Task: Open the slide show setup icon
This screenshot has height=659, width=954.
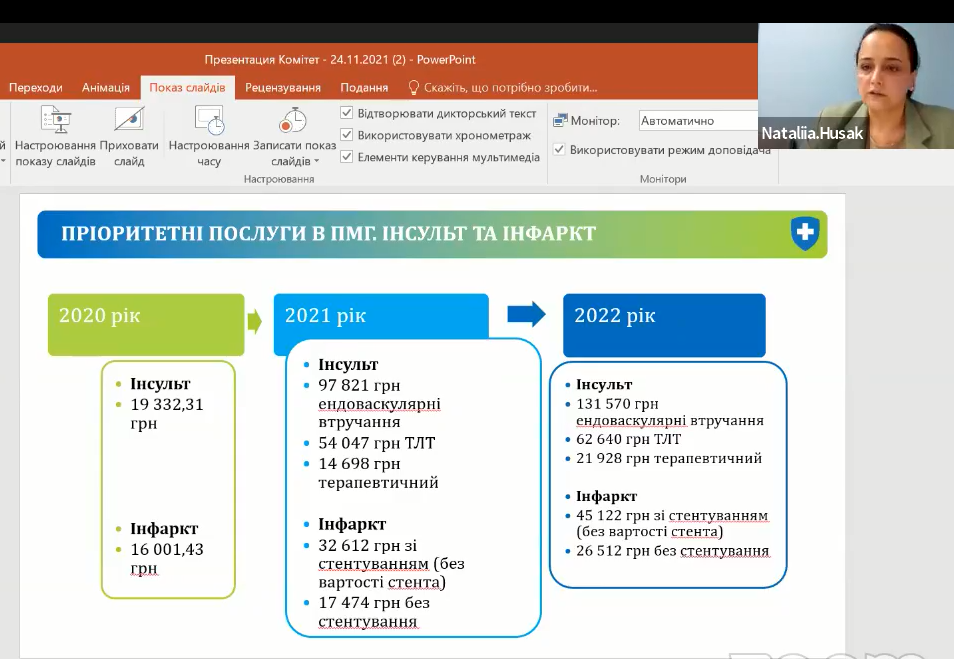Action: click(x=55, y=120)
